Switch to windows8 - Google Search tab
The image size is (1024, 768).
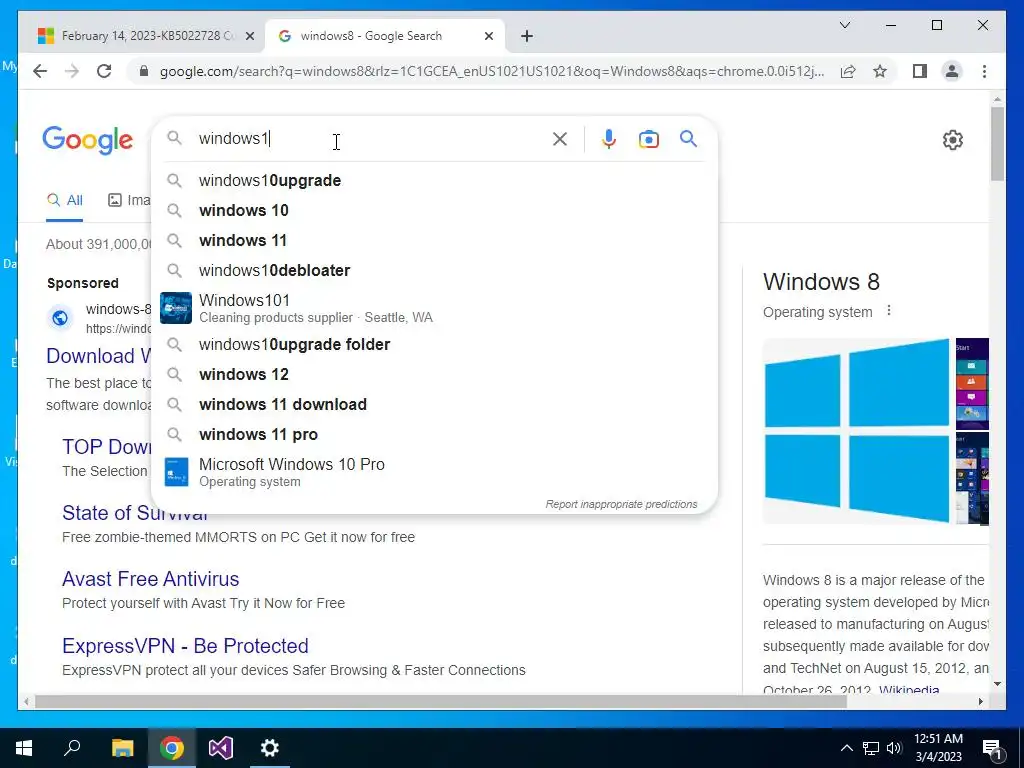(385, 36)
